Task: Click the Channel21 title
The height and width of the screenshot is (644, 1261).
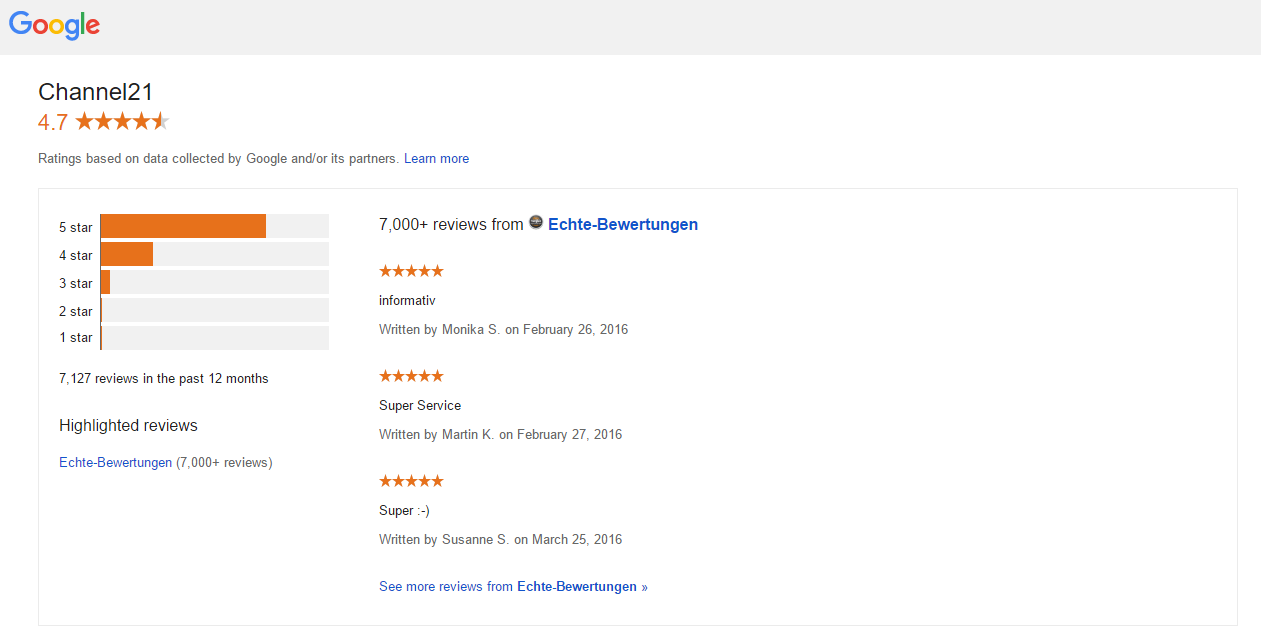Action: 96,92
